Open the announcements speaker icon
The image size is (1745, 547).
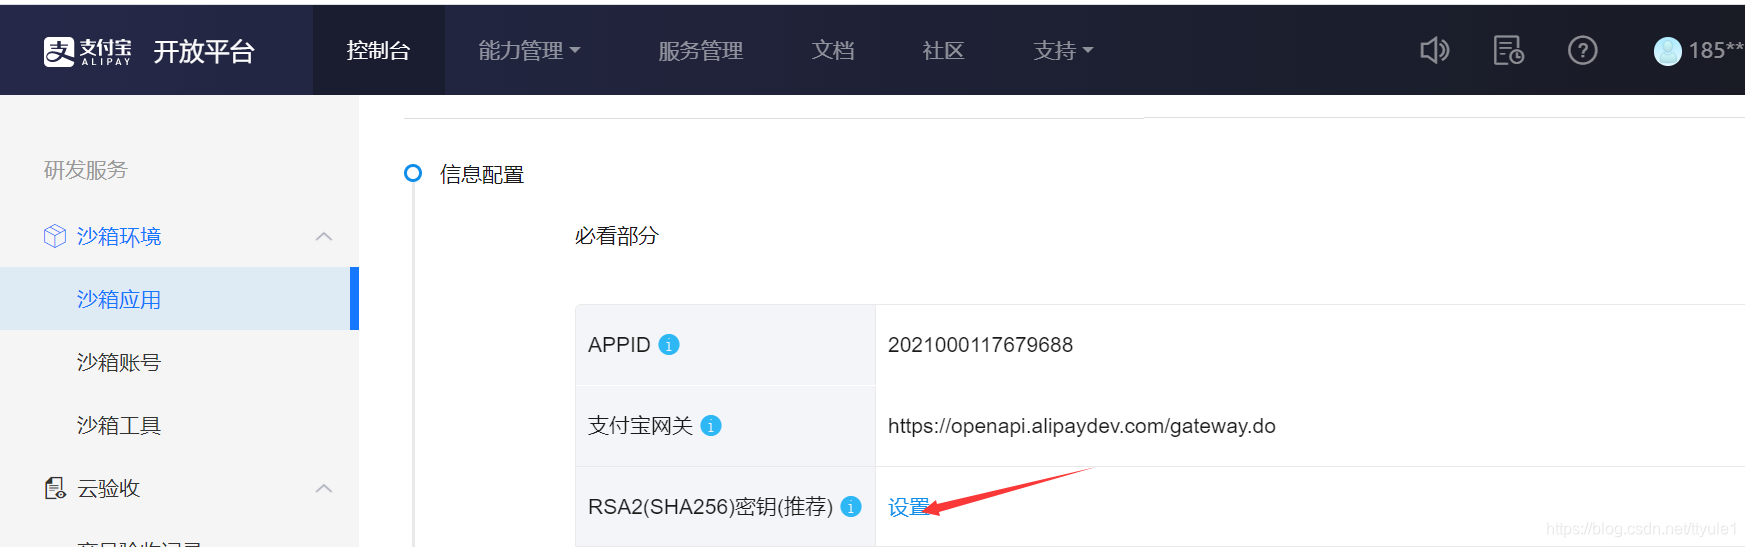[x=1435, y=50]
